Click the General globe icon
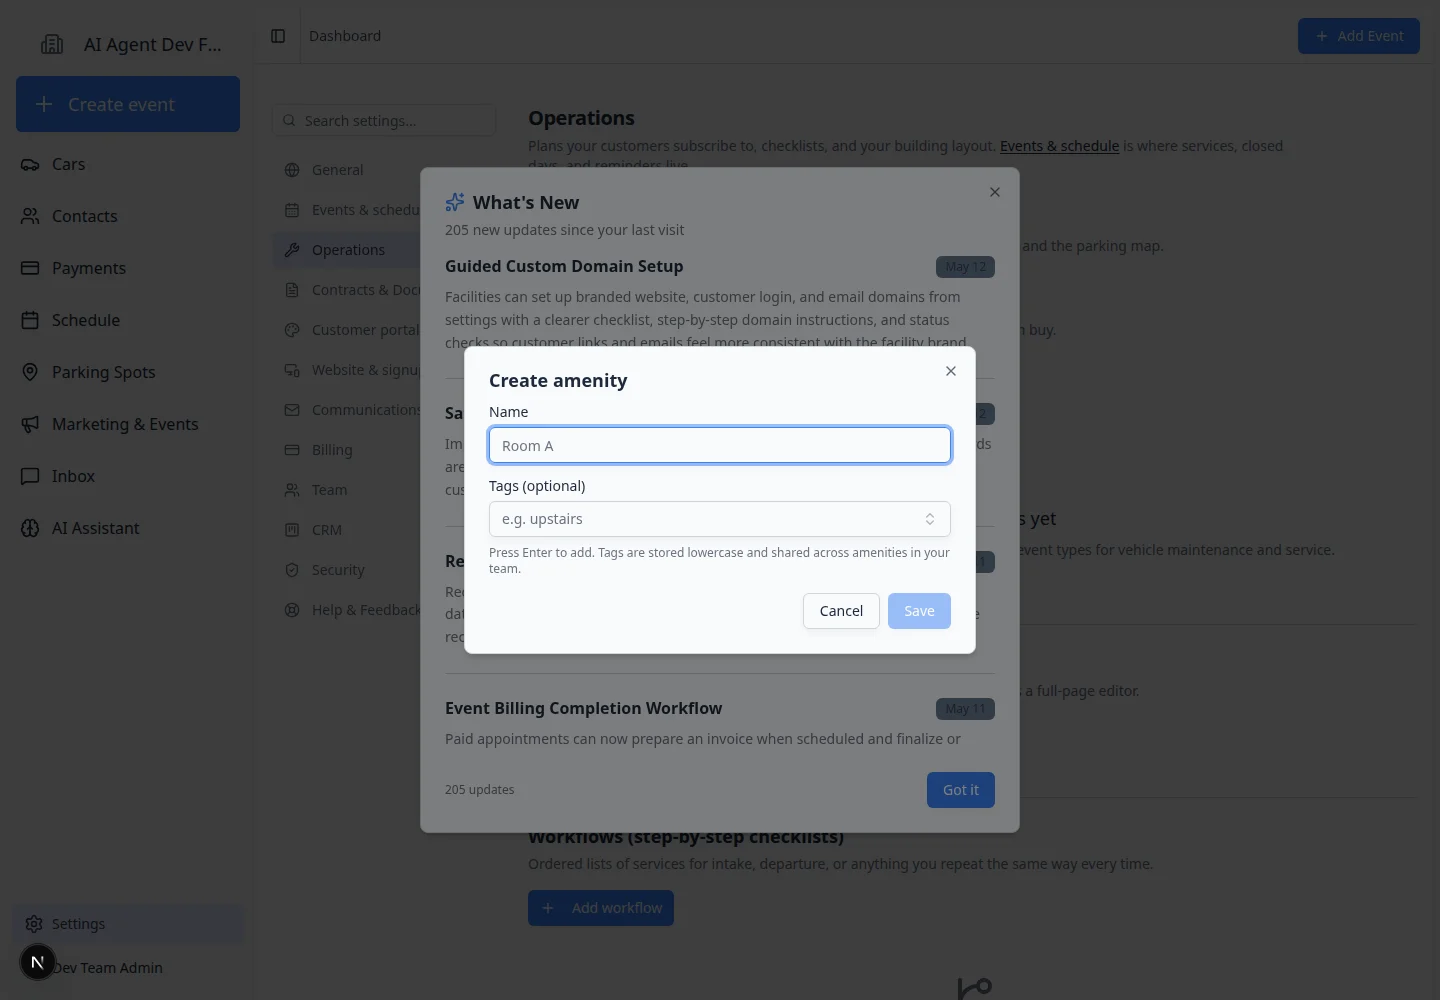 coord(292,170)
